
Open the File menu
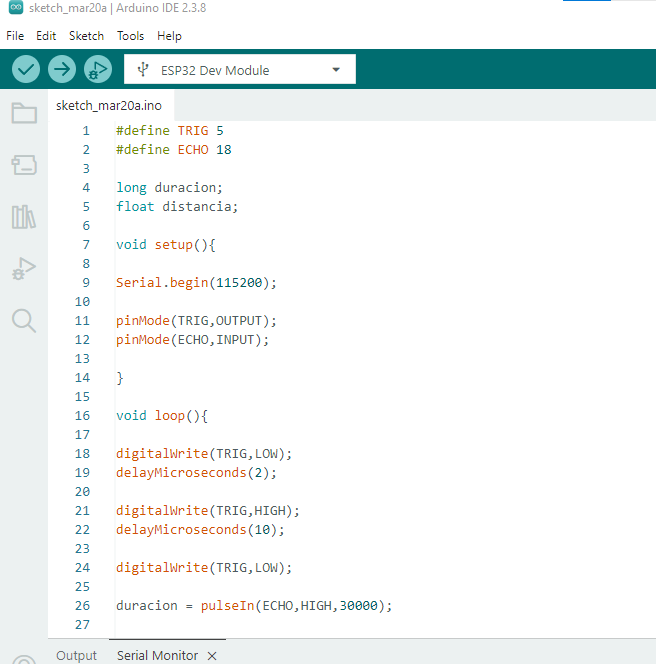pyautogui.click(x=15, y=36)
